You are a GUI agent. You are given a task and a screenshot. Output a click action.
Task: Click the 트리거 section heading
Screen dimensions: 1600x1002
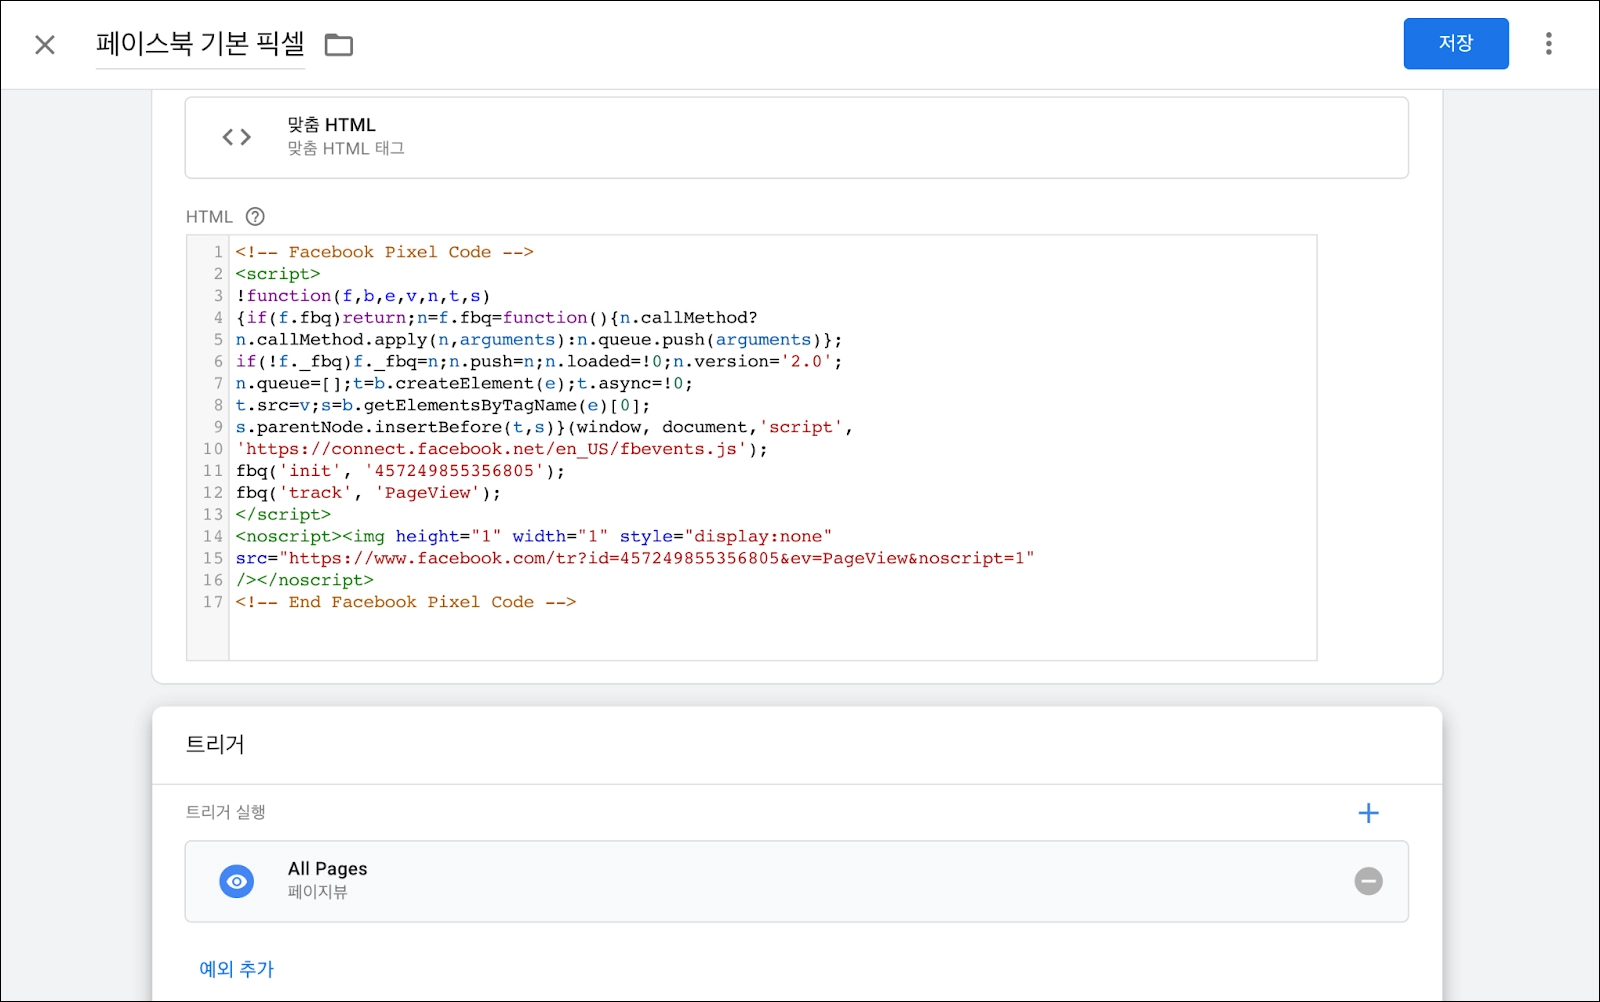click(215, 744)
